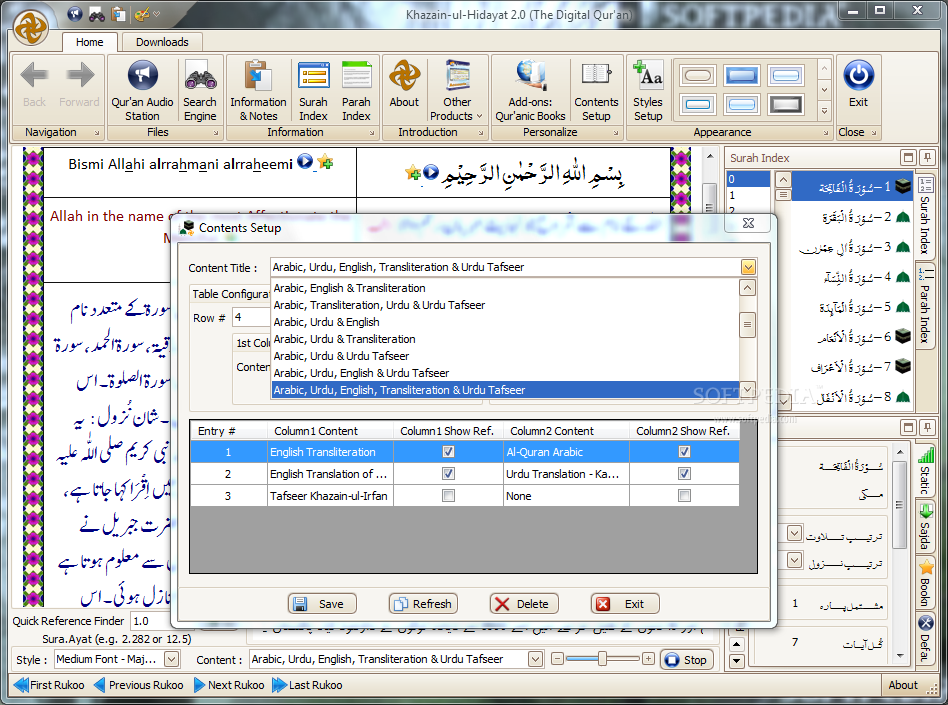Screen dimensions: 948x705
Task: Play audio for the Arabic Bismillah verse
Action: [430, 172]
